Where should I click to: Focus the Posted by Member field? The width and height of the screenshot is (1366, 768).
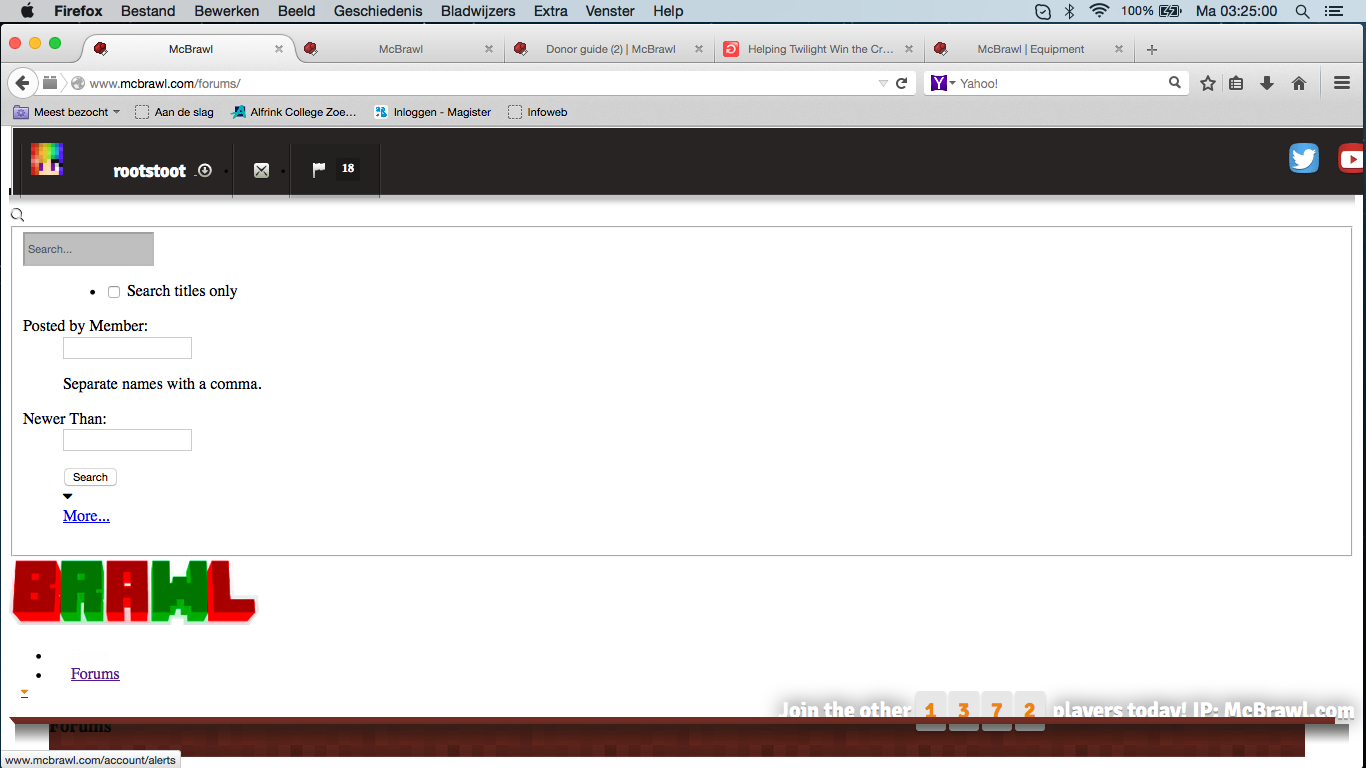tap(127, 348)
